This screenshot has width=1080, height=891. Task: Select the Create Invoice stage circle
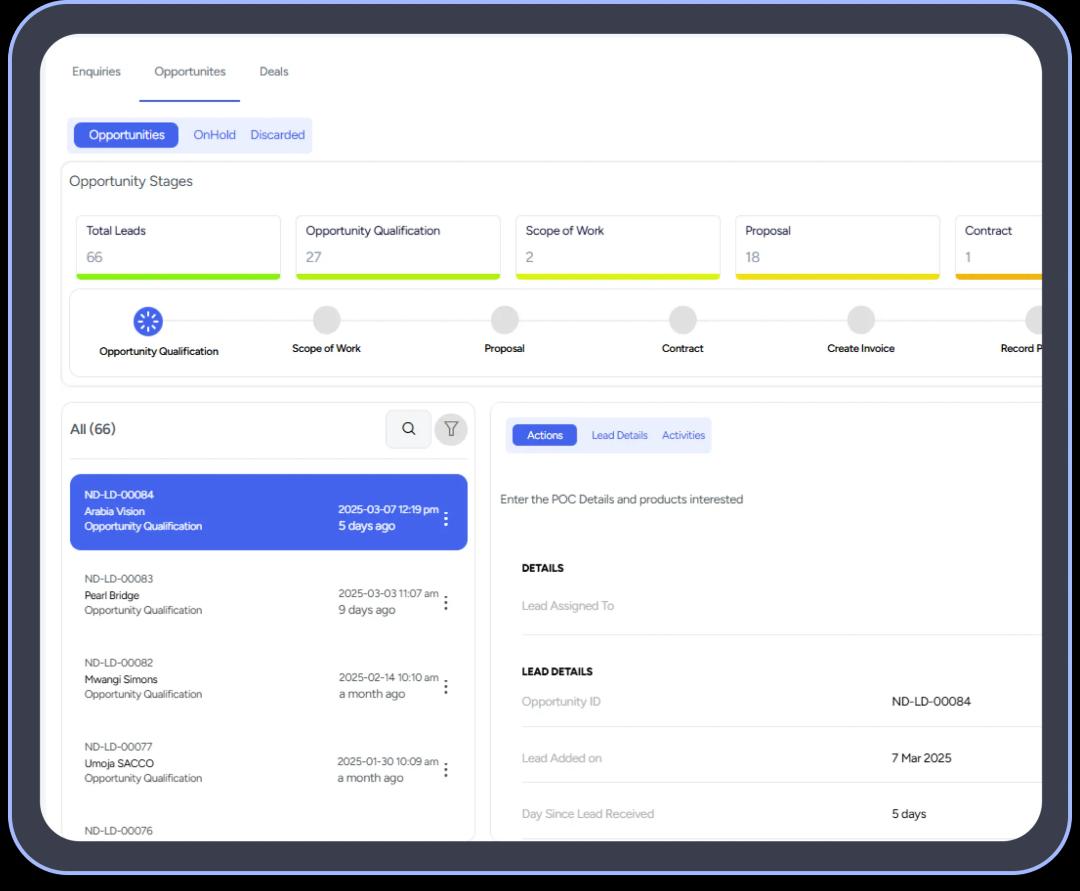pos(860,320)
